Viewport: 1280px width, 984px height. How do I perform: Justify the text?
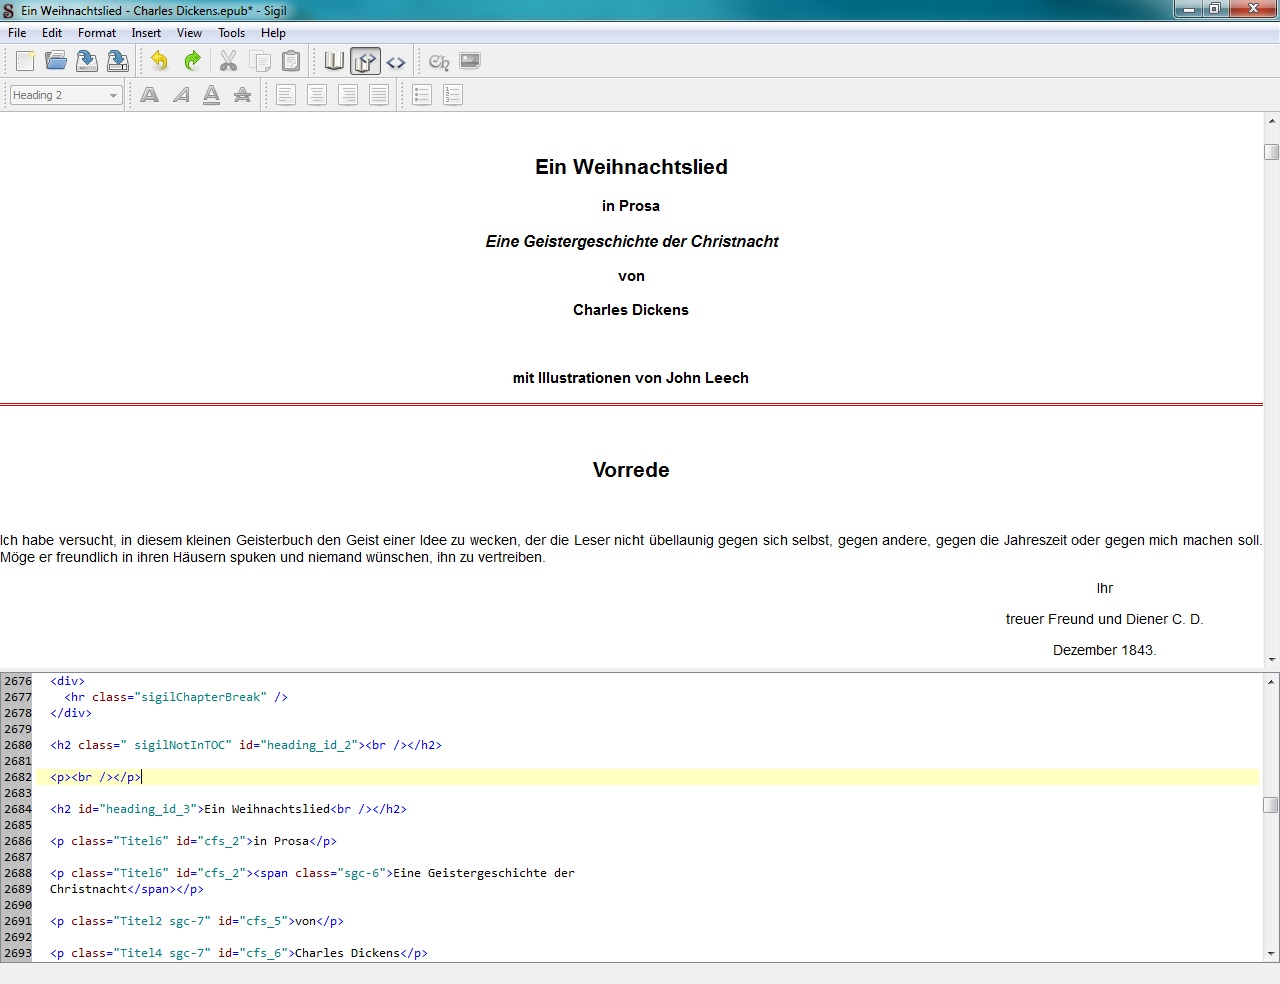pos(379,95)
